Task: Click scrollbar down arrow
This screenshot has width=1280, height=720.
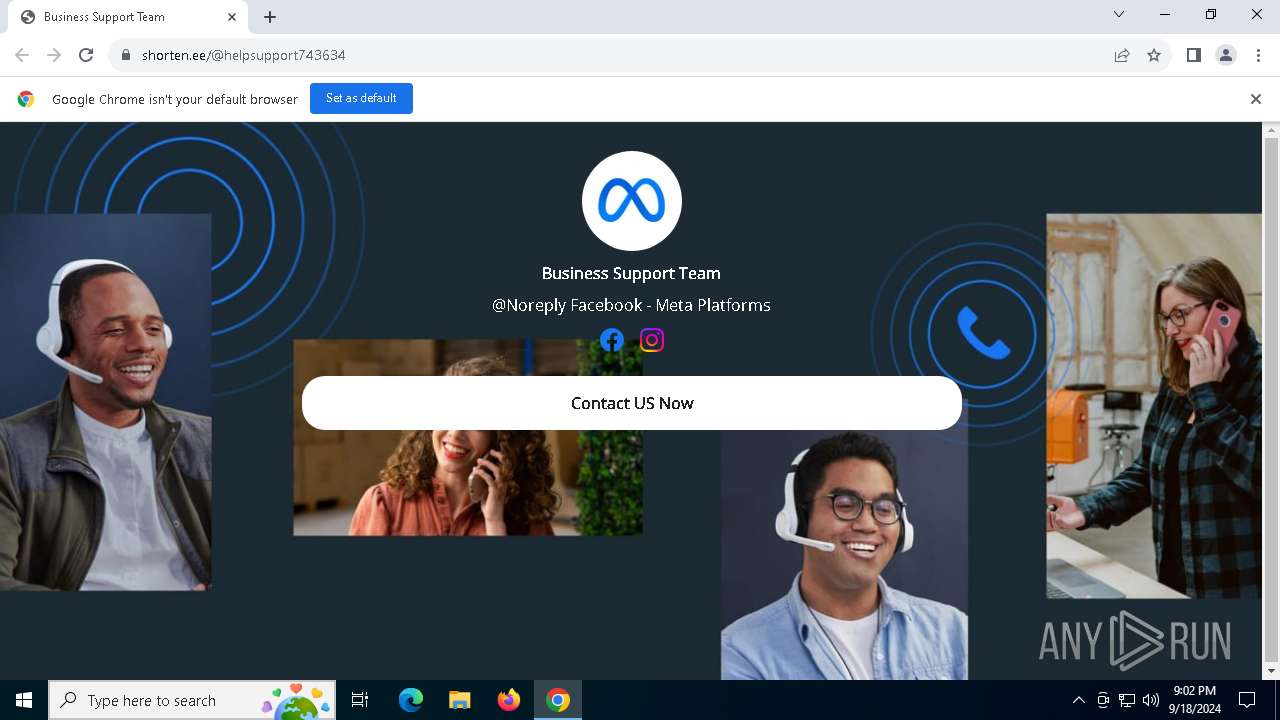Action: pos(1271,671)
